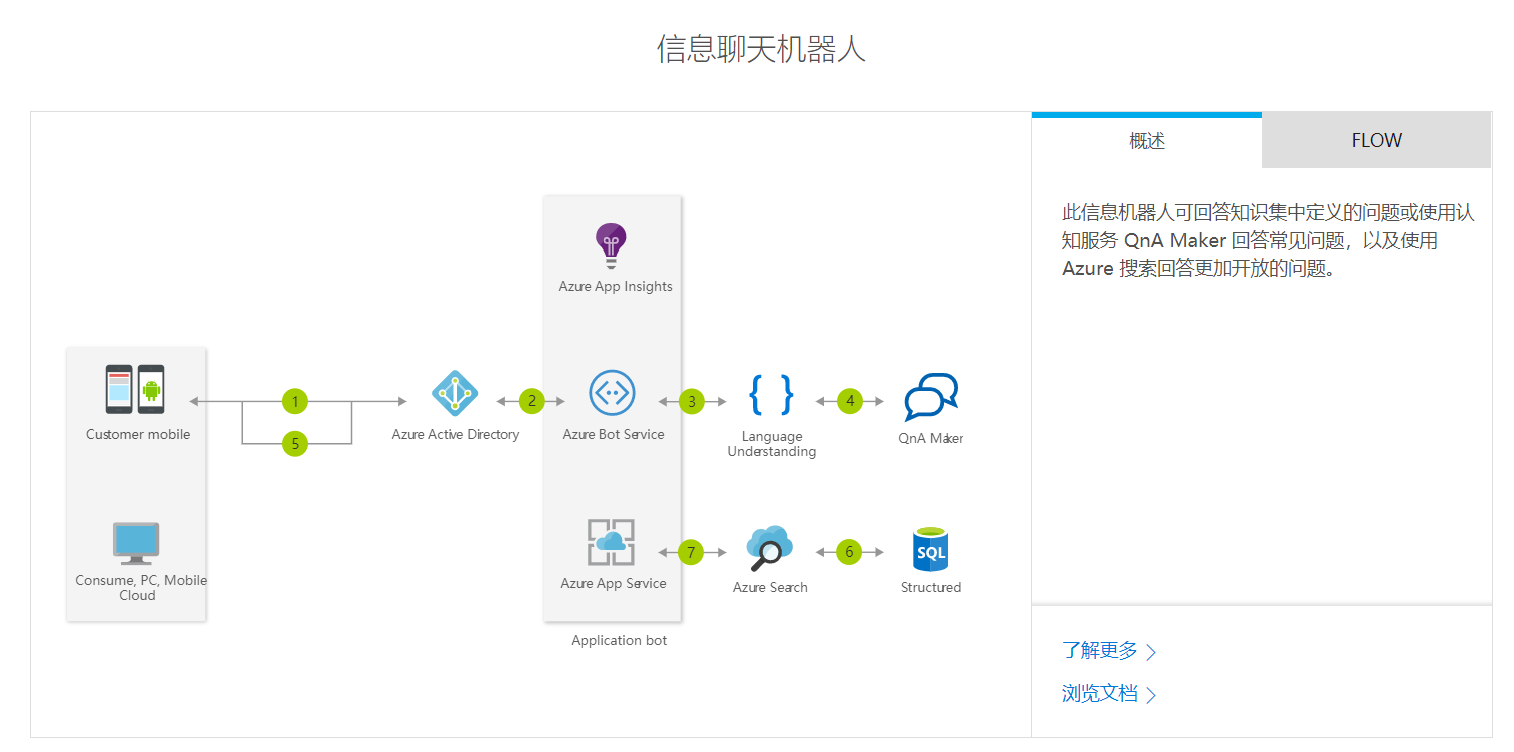This screenshot has height=752, width=1514.
Task: Click the Azure Search magnifier icon
Action: [x=770, y=545]
